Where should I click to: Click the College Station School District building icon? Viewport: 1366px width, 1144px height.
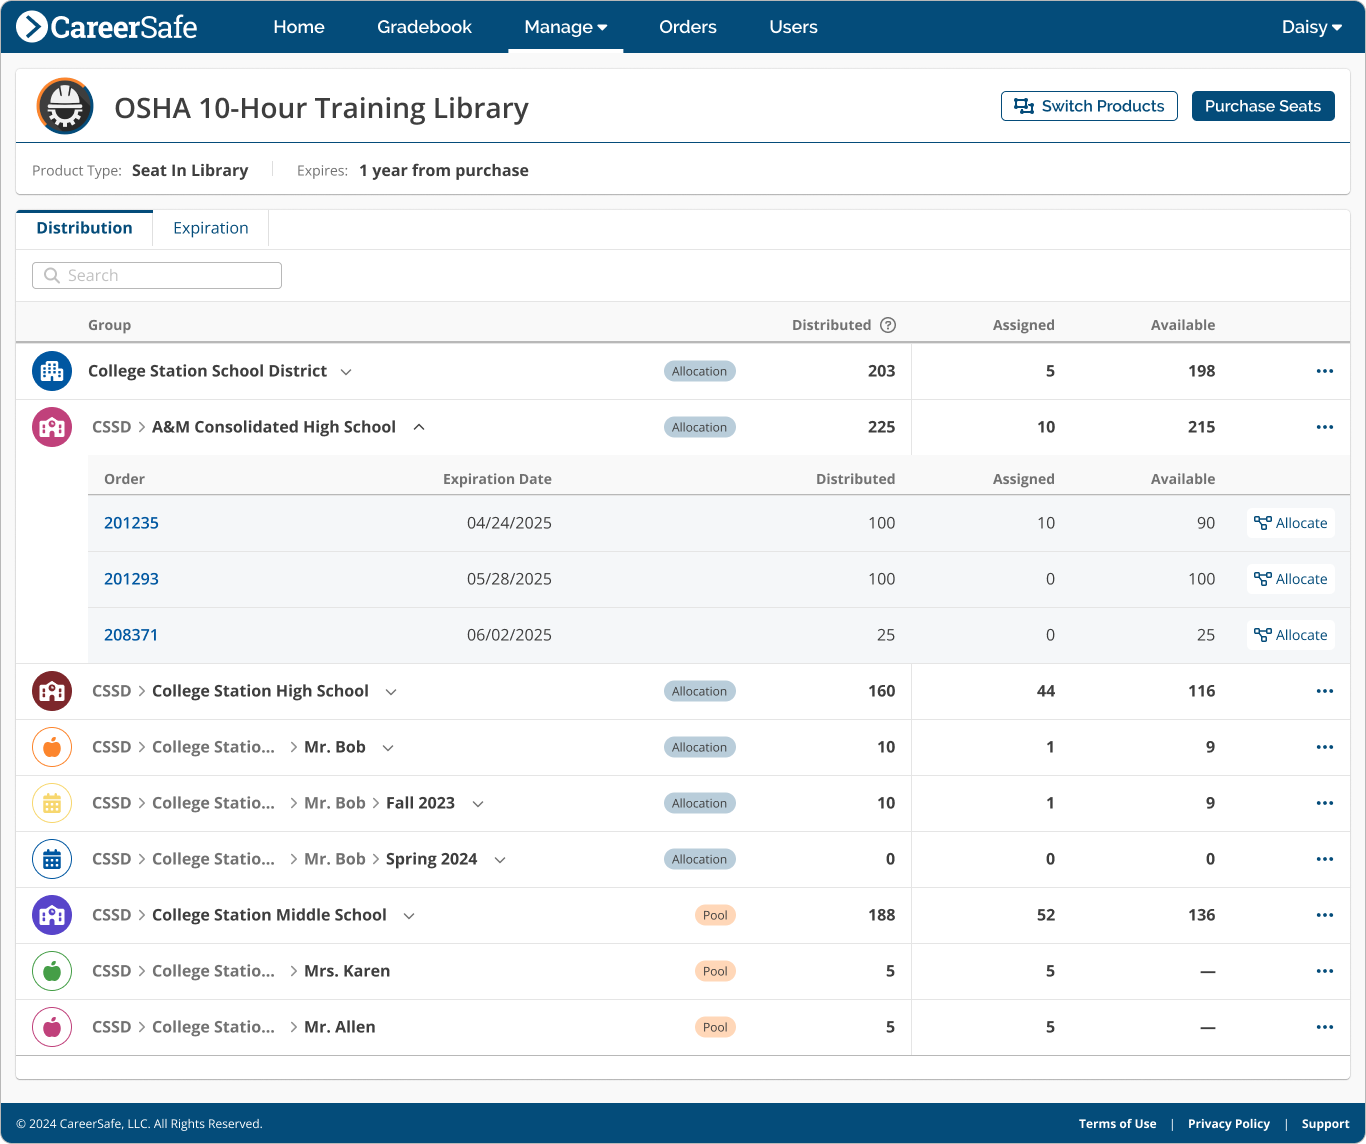tap(52, 371)
